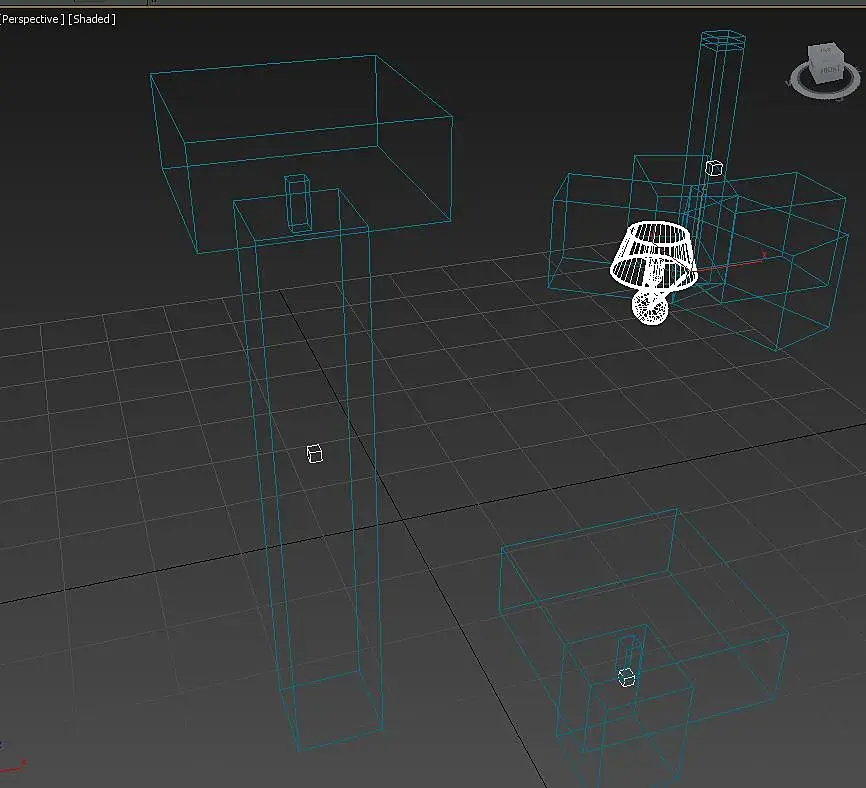Select the white lamp shade wireframe
The image size is (866, 788).
(x=653, y=255)
